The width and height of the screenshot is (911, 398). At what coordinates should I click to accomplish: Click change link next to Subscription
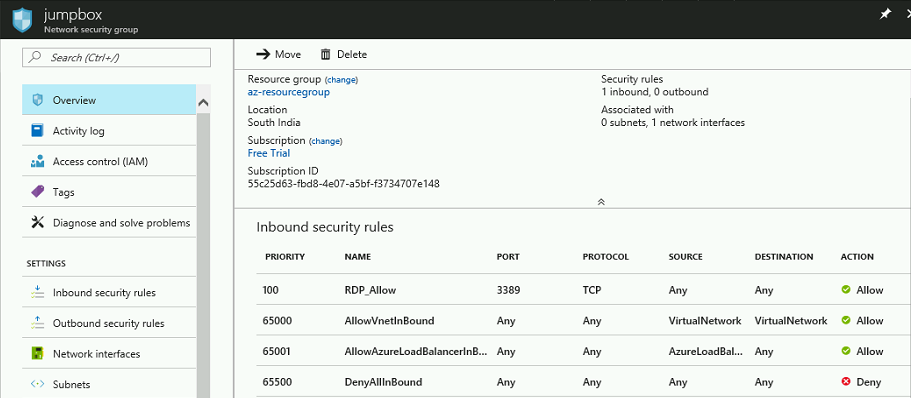pos(325,141)
